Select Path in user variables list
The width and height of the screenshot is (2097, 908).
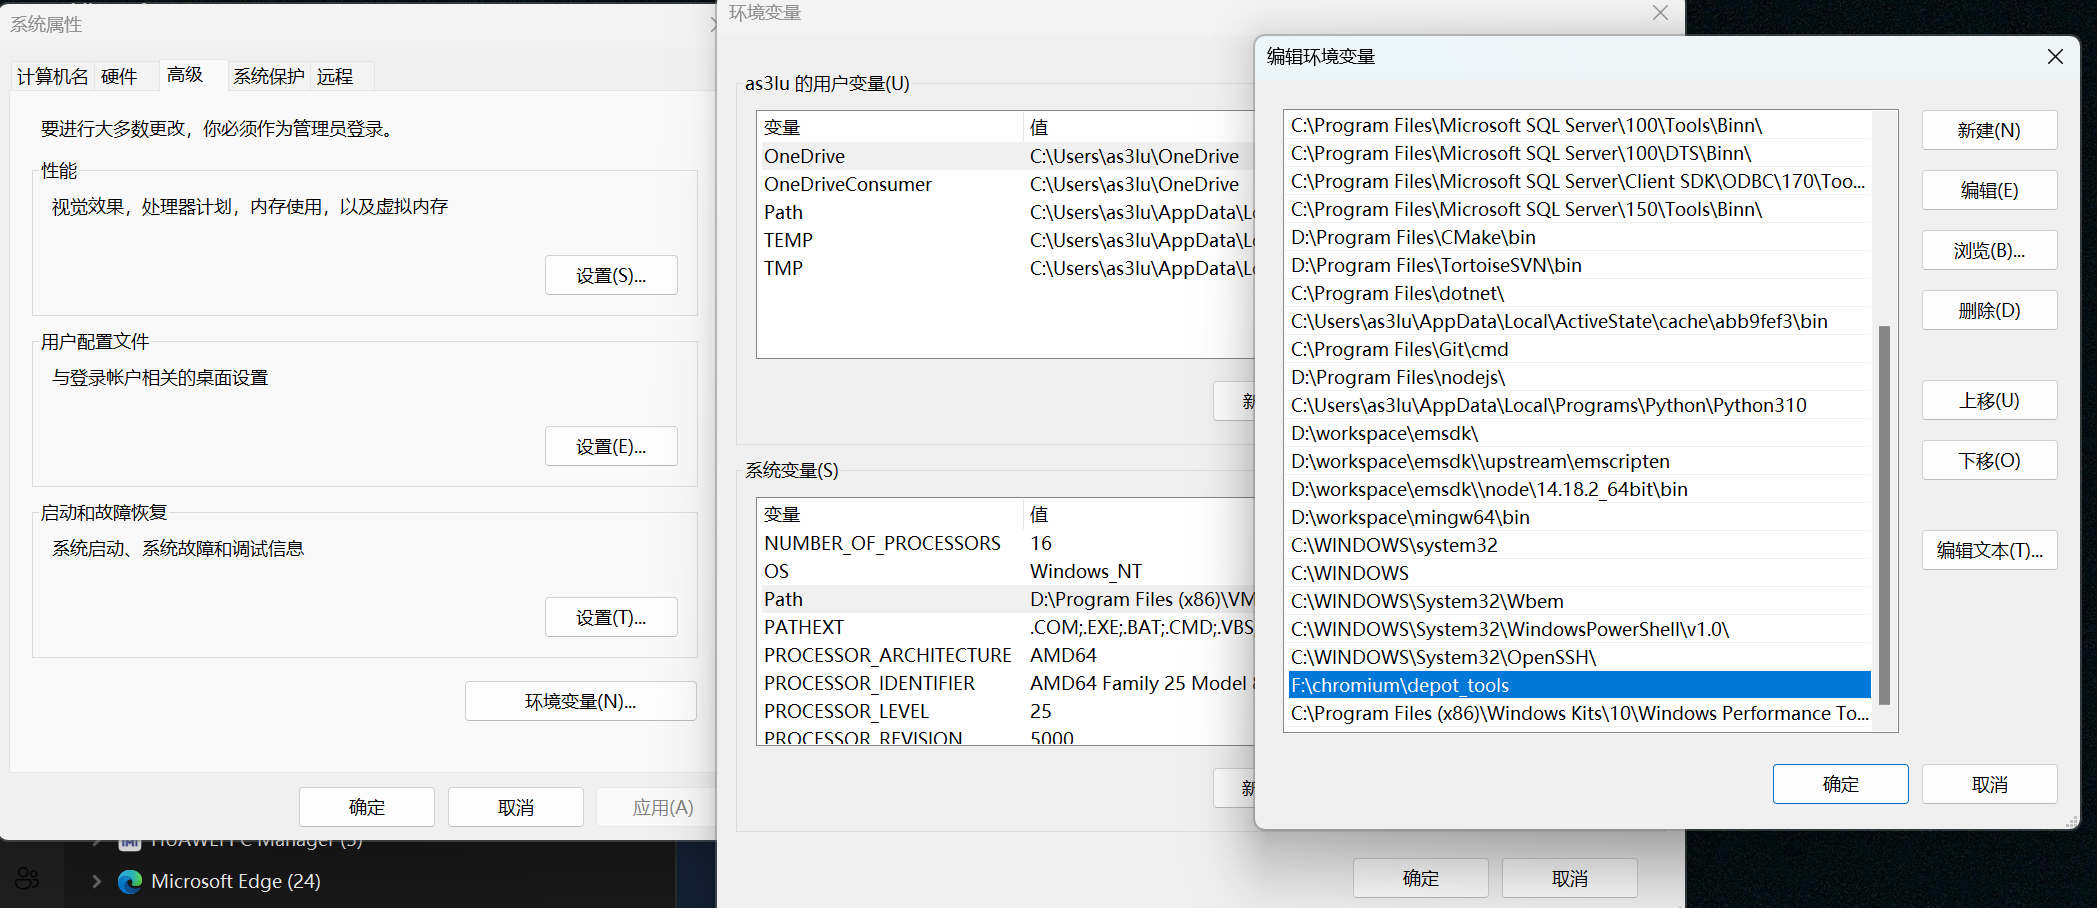[1006, 212]
